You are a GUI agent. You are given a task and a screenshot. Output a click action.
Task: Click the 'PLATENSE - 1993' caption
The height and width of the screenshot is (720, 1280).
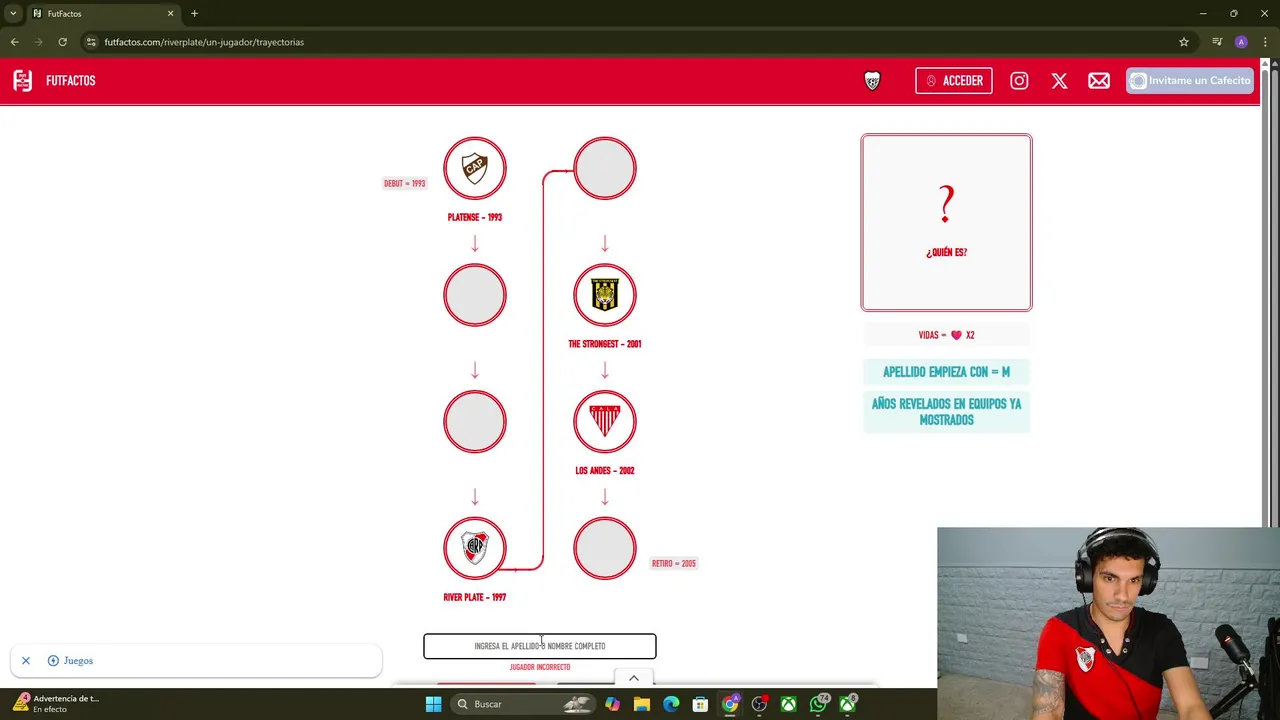(x=475, y=217)
